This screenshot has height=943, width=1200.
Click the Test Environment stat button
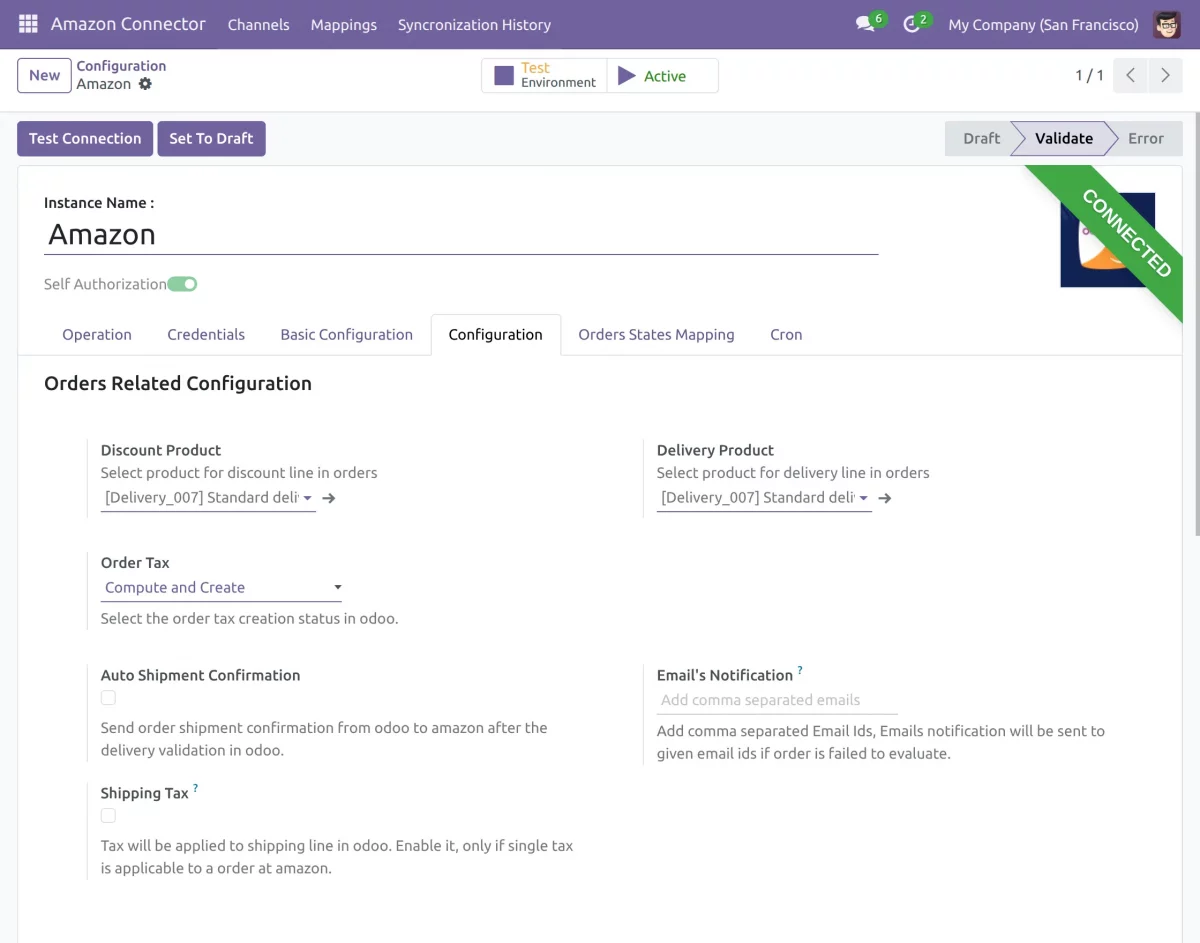pos(544,75)
